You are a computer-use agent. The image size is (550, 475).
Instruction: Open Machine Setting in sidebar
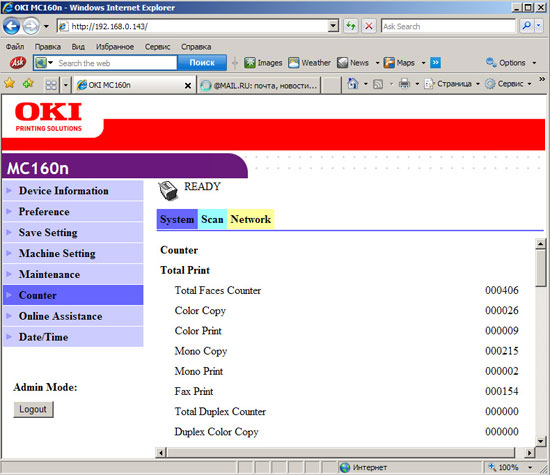[x=73, y=253]
